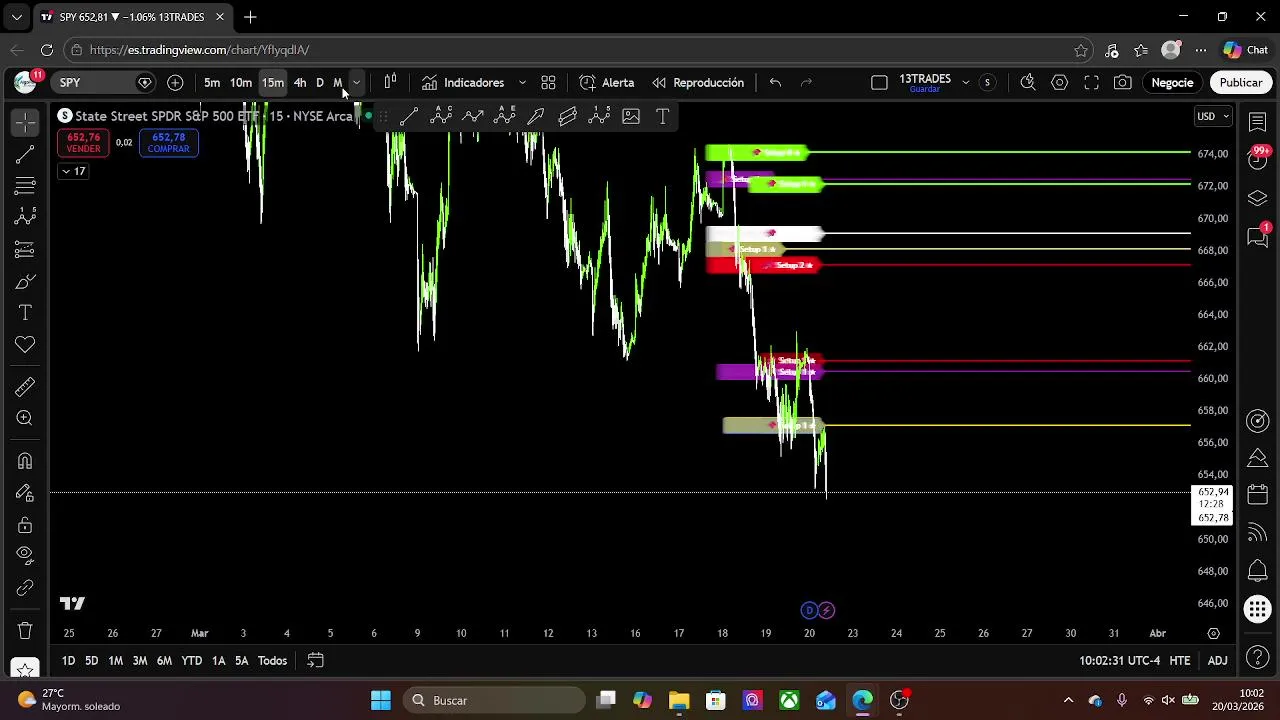Open the notifications bell in right sidebar
The image size is (1280, 720).
click(1258, 571)
